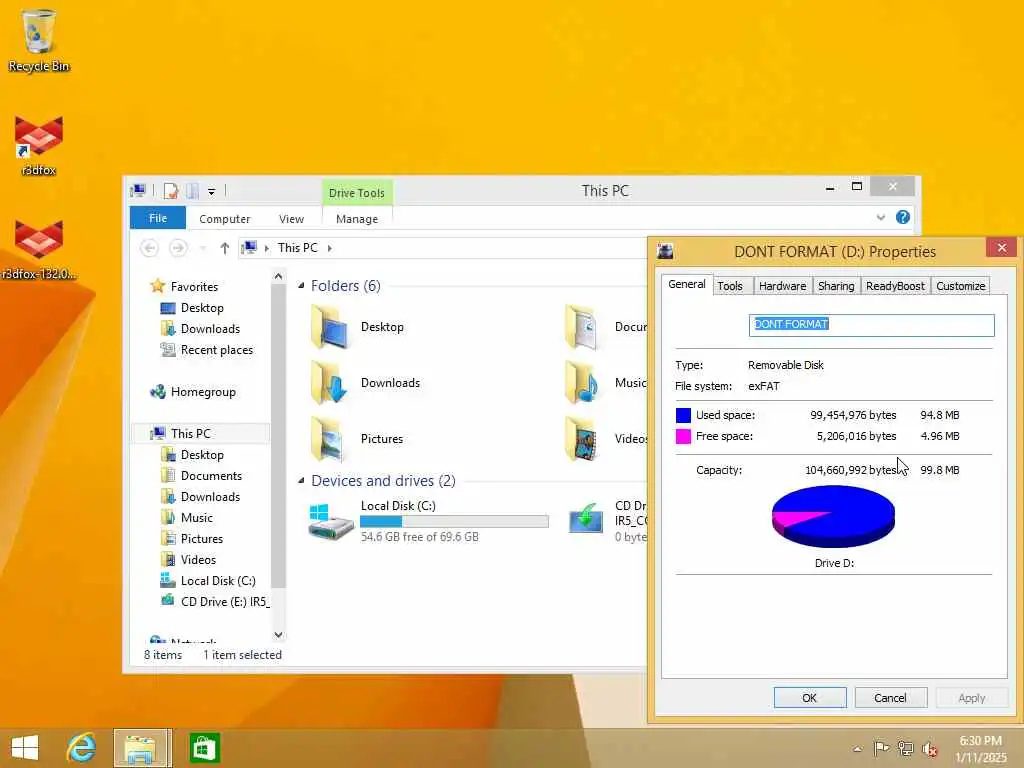Click the blue Used space color swatch
Screen dimensions: 1024x768
pyautogui.click(x=683, y=415)
